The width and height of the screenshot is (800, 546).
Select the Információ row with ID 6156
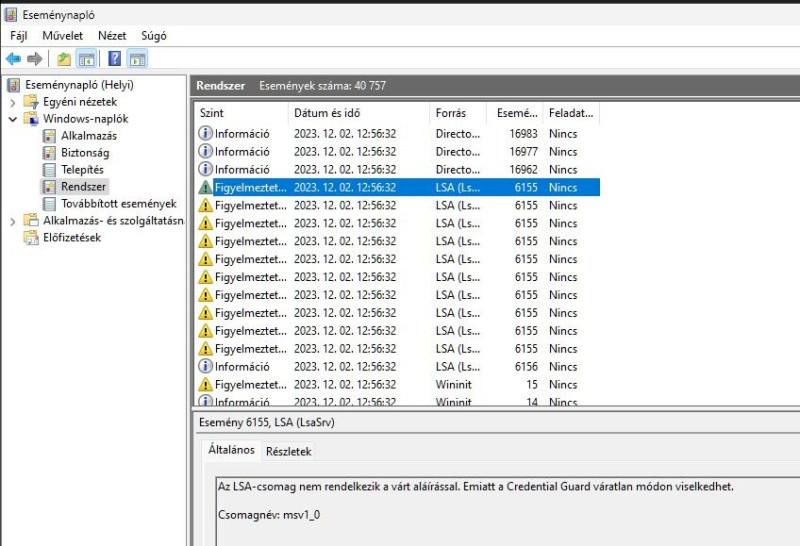[x=398, y=366]
